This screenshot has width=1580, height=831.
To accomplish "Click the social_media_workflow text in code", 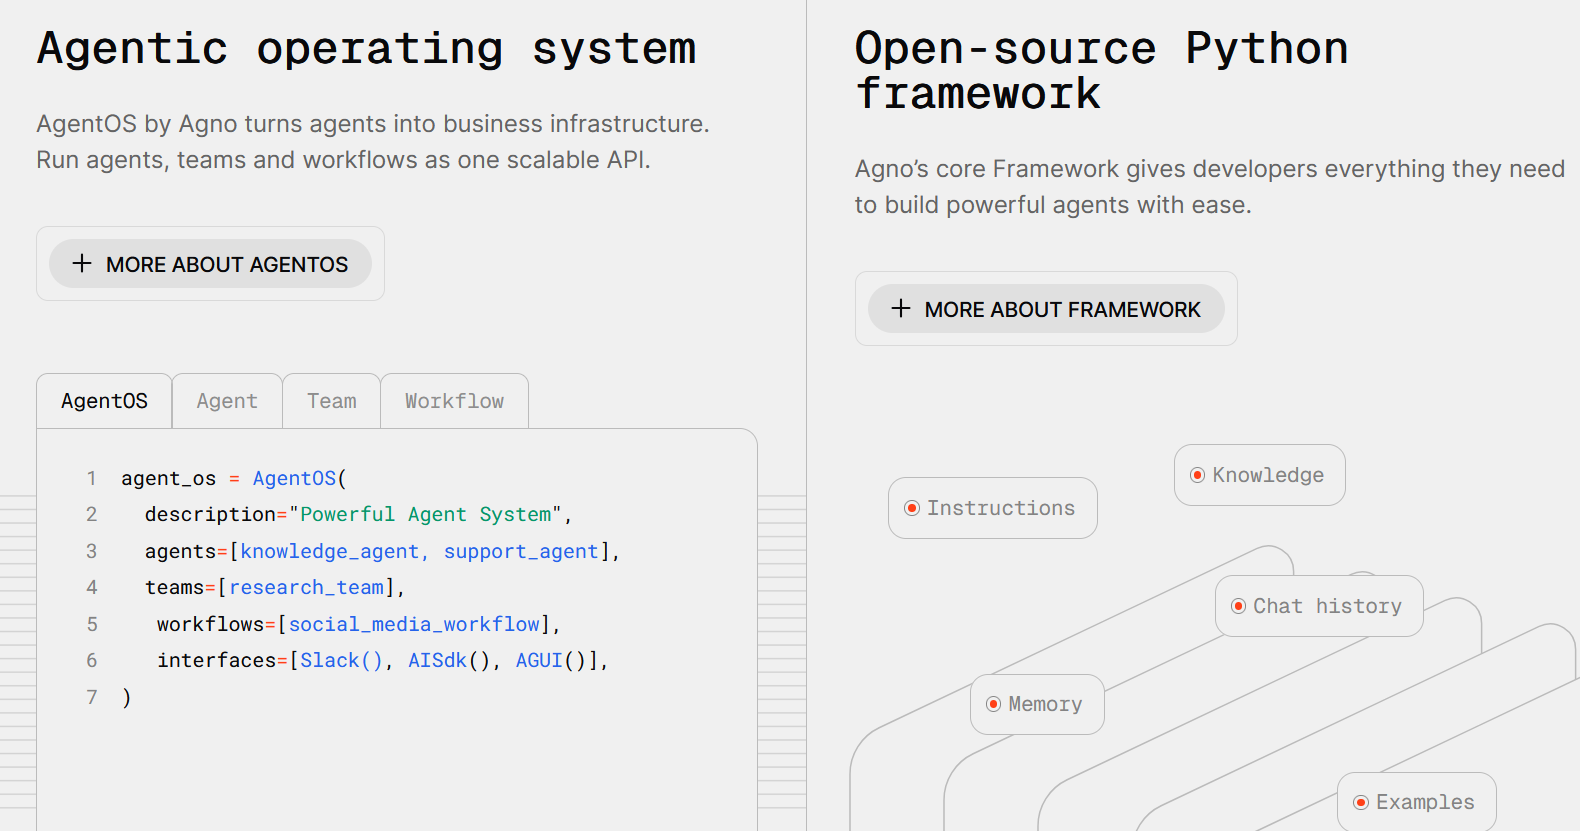I will [x=414, y=624].
